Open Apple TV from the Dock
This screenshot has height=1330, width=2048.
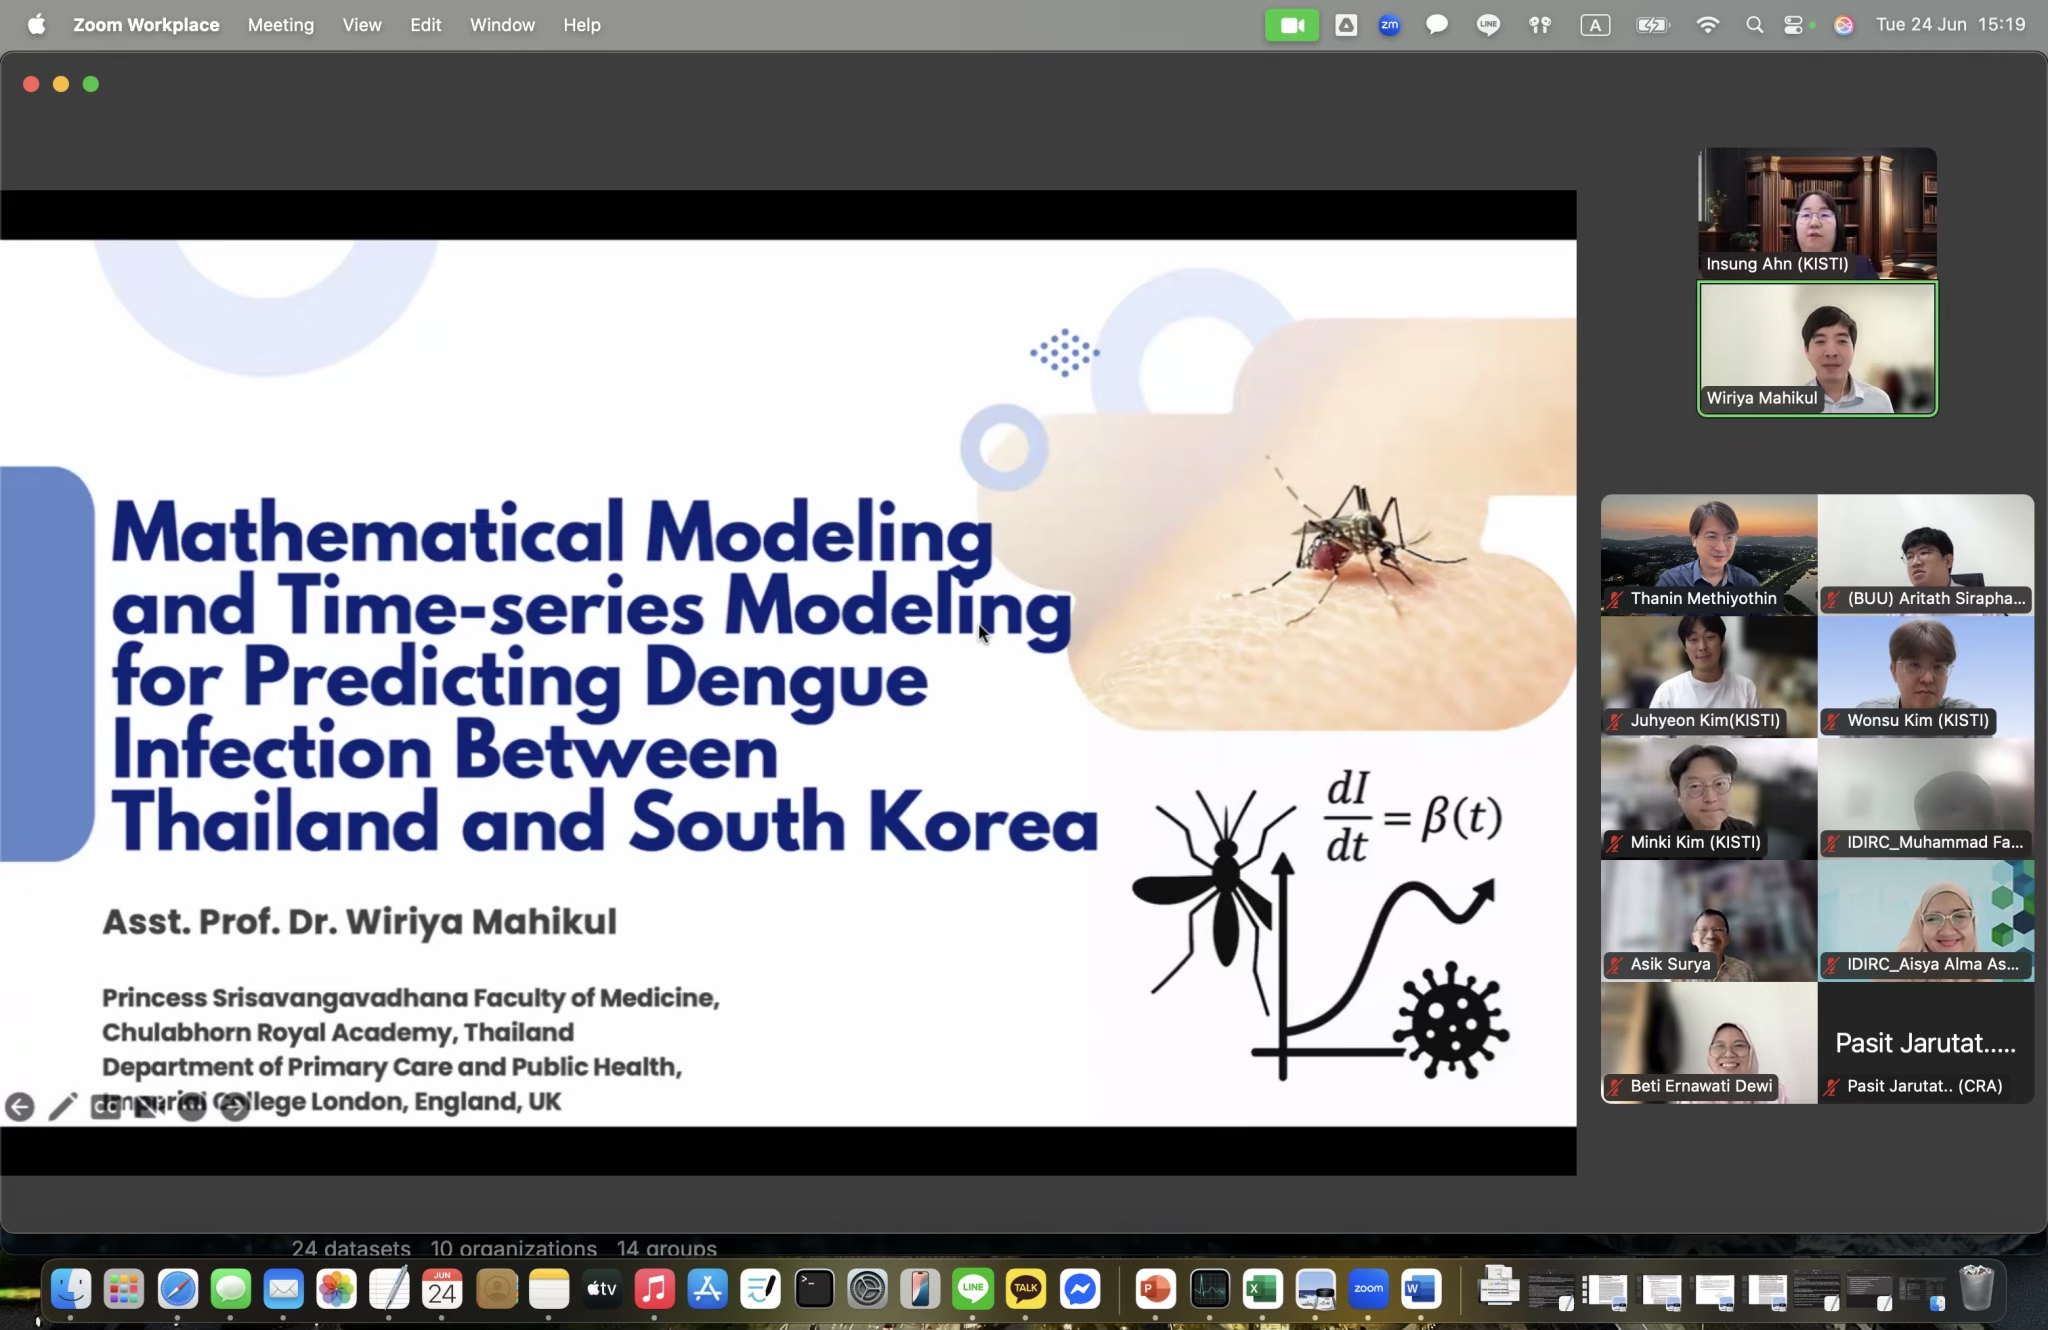pos(601,1289)
